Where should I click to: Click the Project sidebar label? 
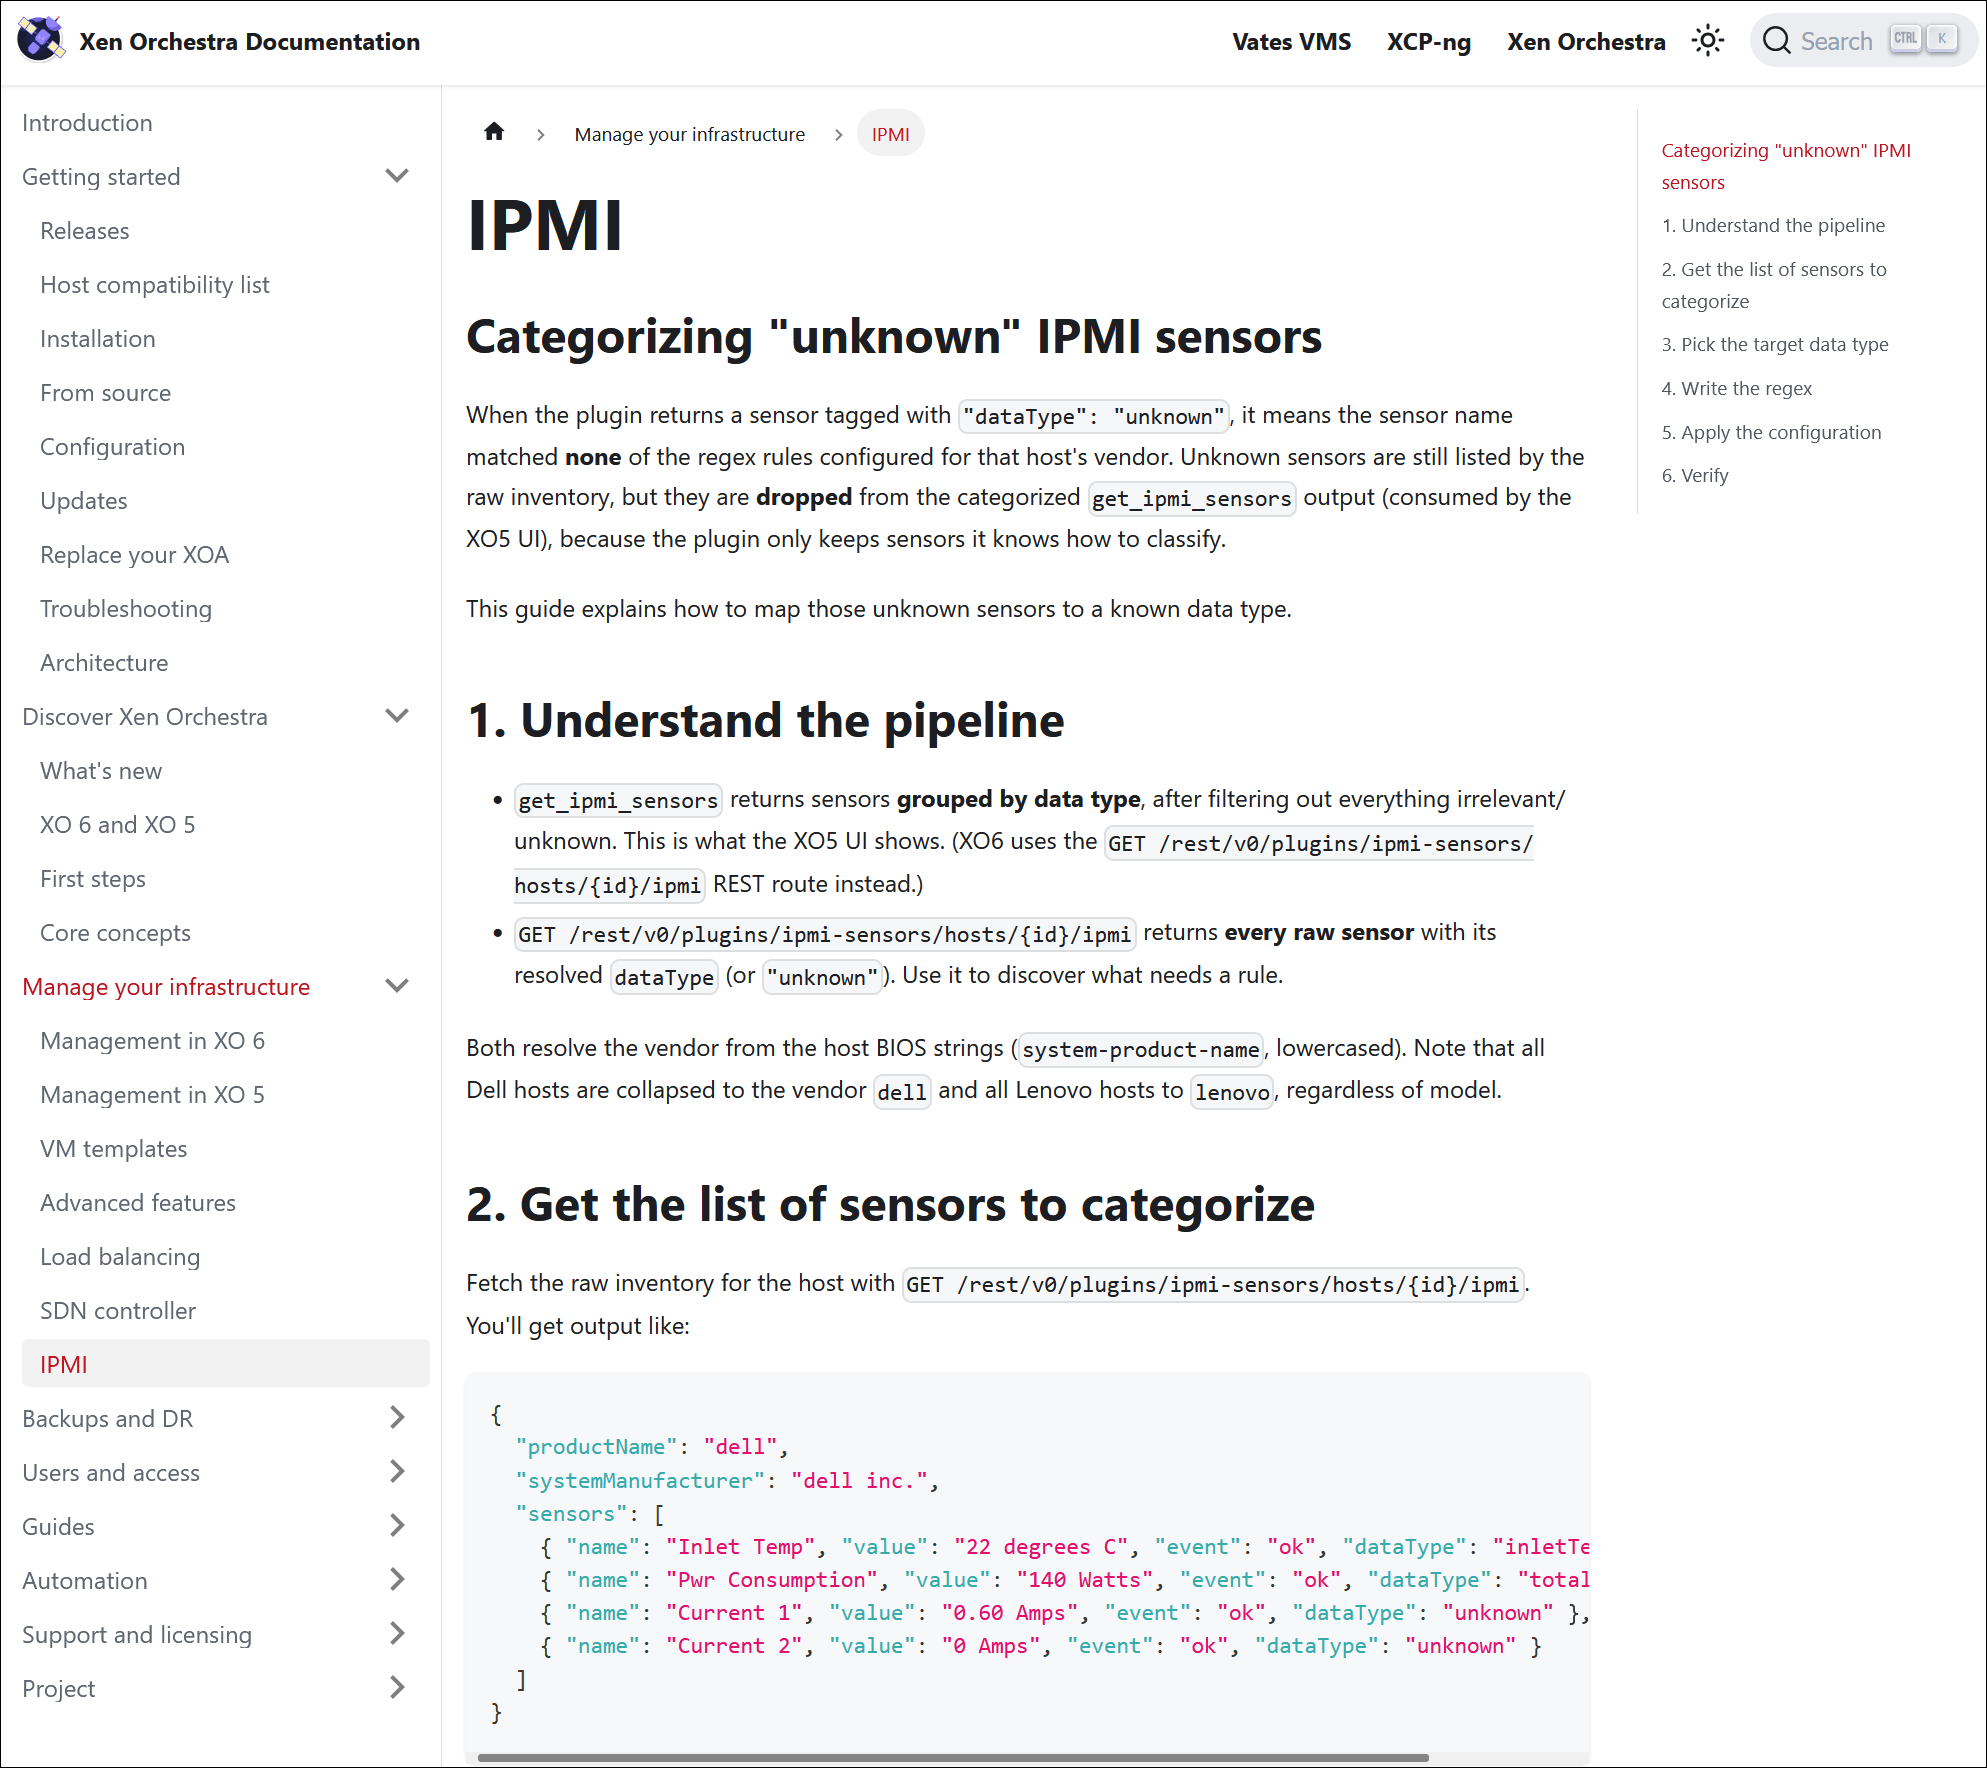click(x=59, y=1689)
